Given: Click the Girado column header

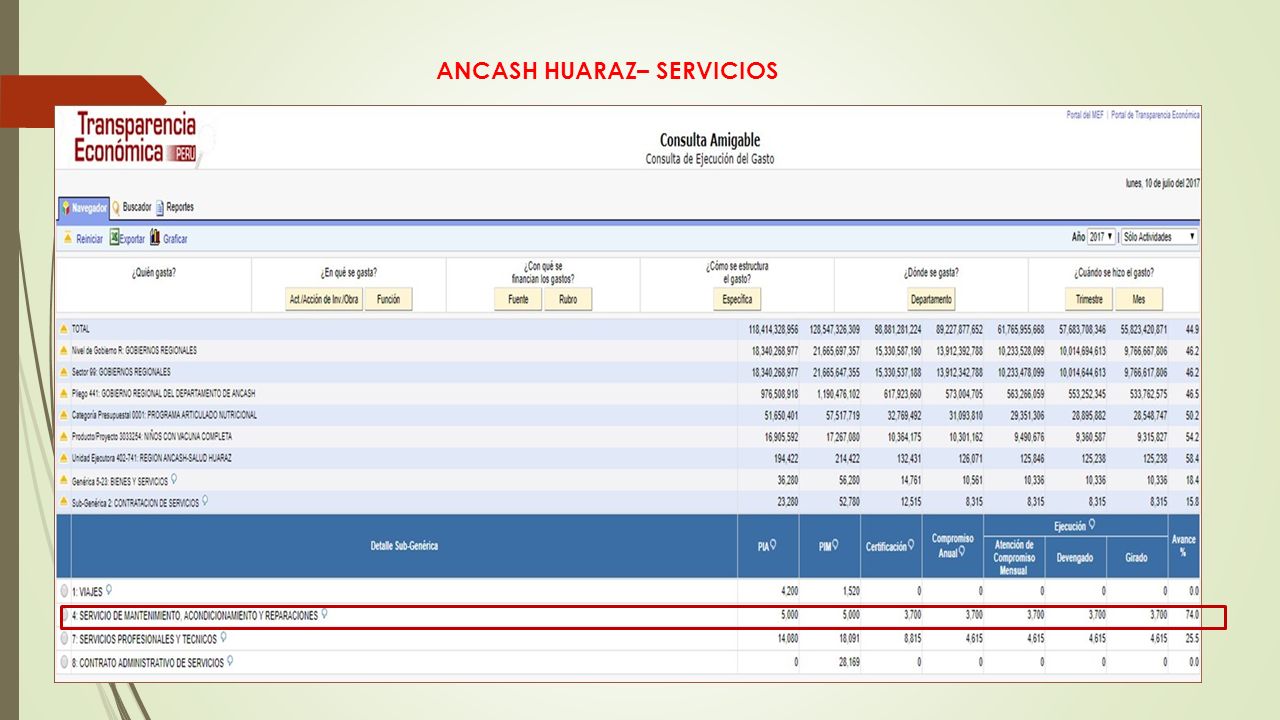Looking at the screenshot, I should click(x=1136, y=558).
